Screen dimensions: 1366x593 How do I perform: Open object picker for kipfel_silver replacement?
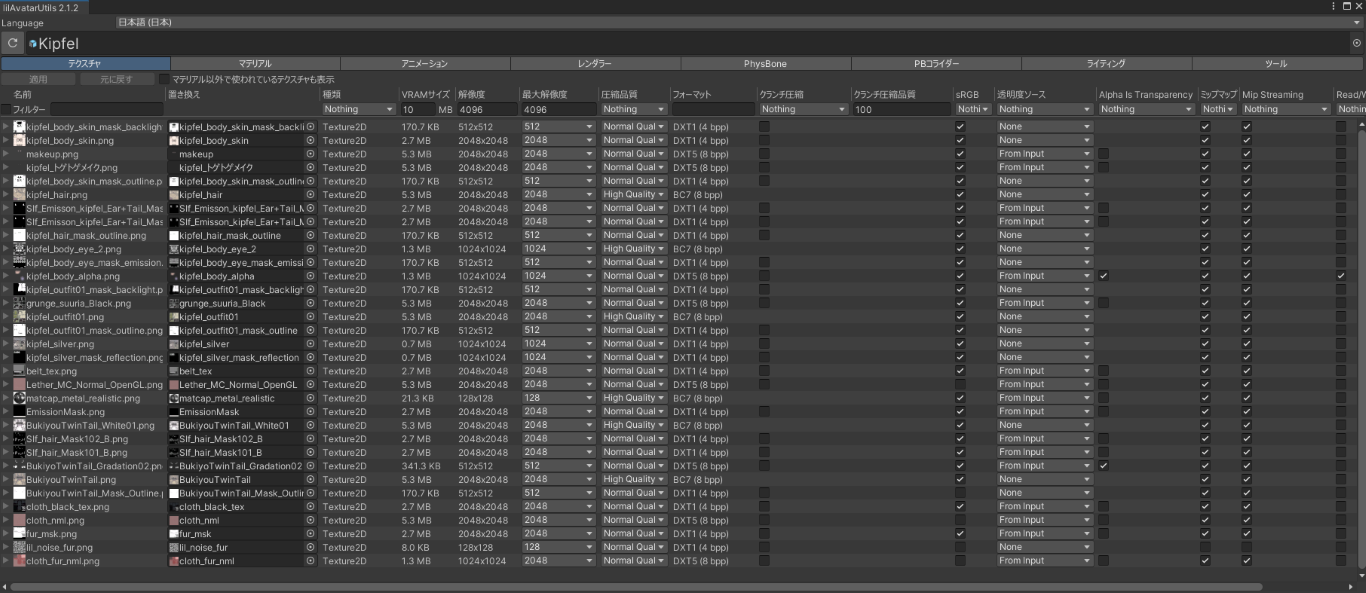pos(310,344)
